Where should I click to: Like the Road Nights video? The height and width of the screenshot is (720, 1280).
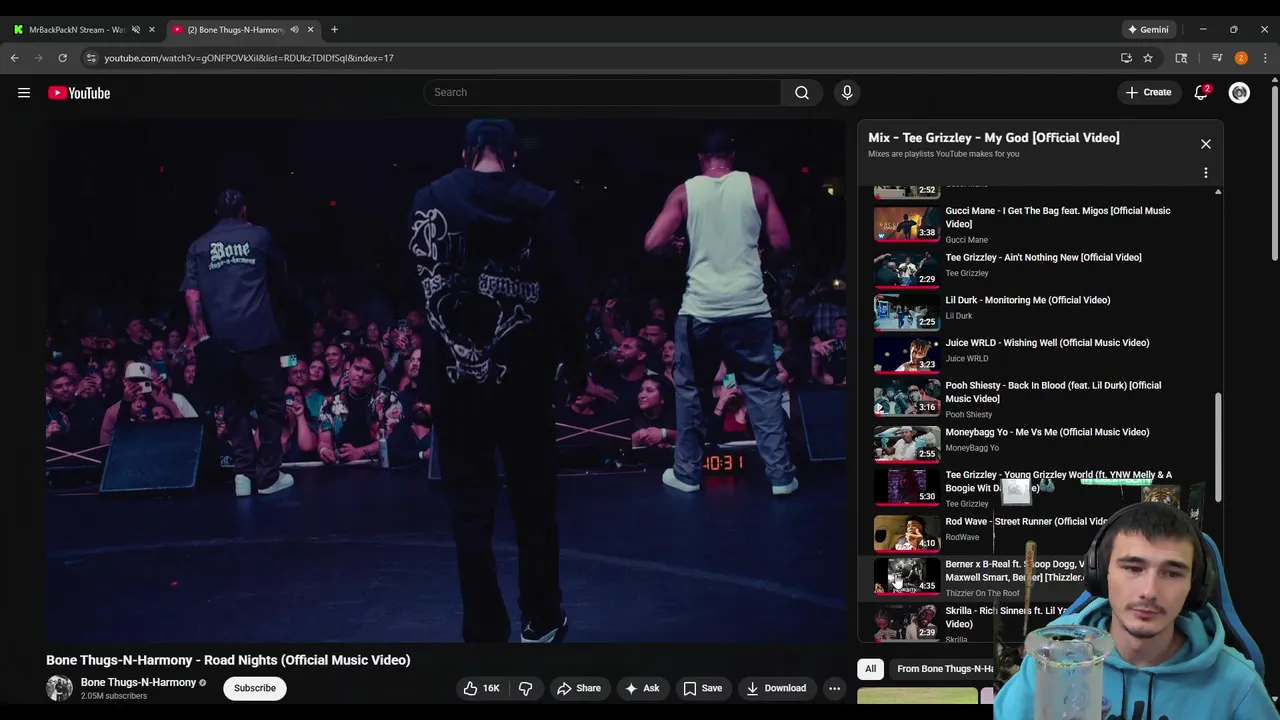tap(481, 688)
